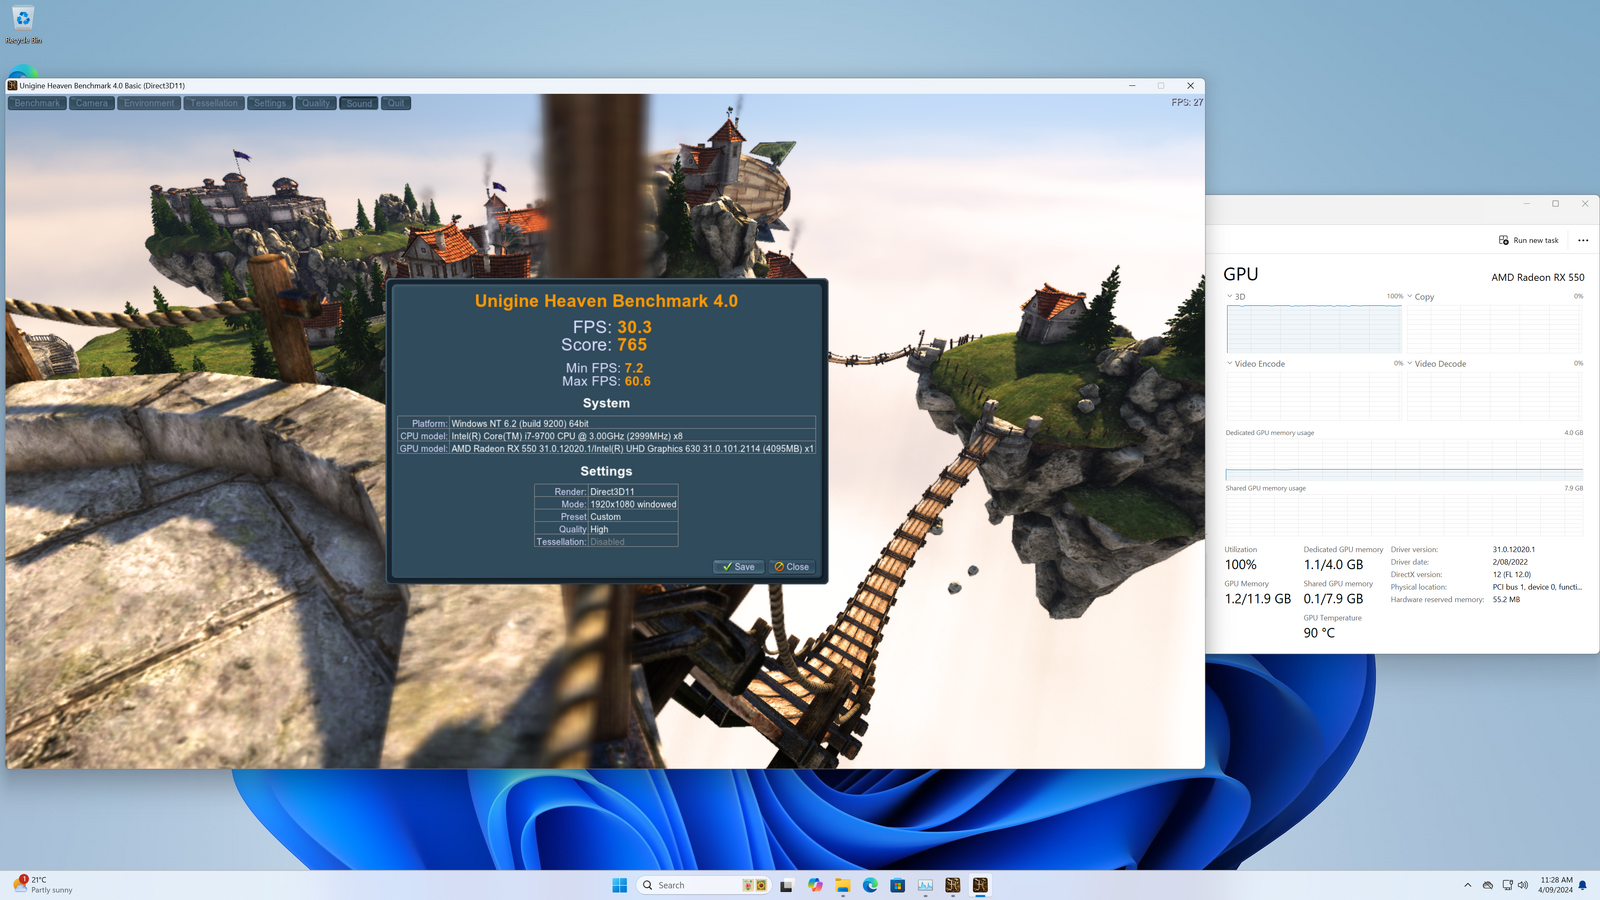Click the Min FPS value 7.2
Viewport: 1600px width, 900px height.
coord(634,368)
